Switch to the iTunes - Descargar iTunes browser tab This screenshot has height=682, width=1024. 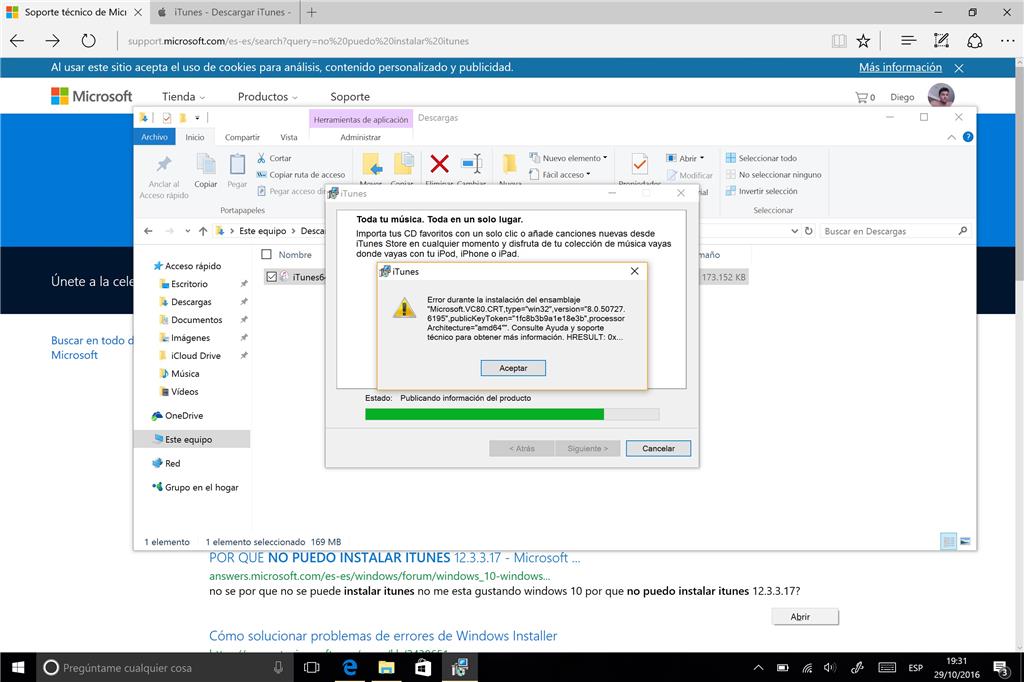(x=223, y=12)
